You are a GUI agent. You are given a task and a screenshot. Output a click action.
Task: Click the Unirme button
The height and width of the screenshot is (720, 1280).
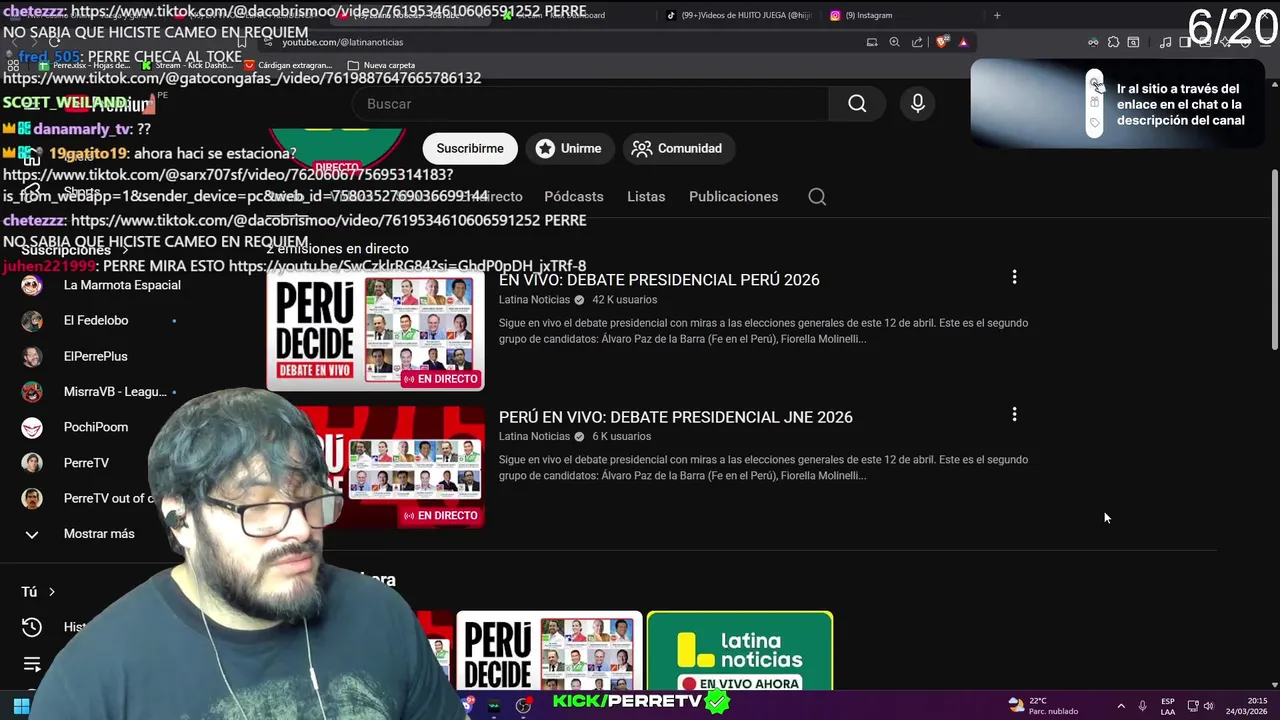point(569,148)
